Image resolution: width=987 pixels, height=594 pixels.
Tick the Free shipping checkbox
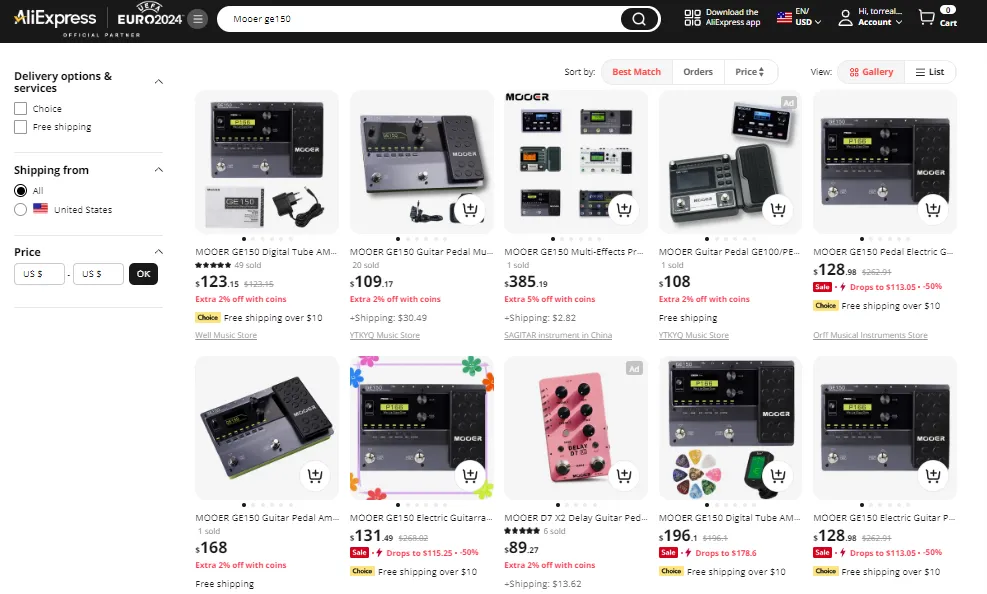21,127
